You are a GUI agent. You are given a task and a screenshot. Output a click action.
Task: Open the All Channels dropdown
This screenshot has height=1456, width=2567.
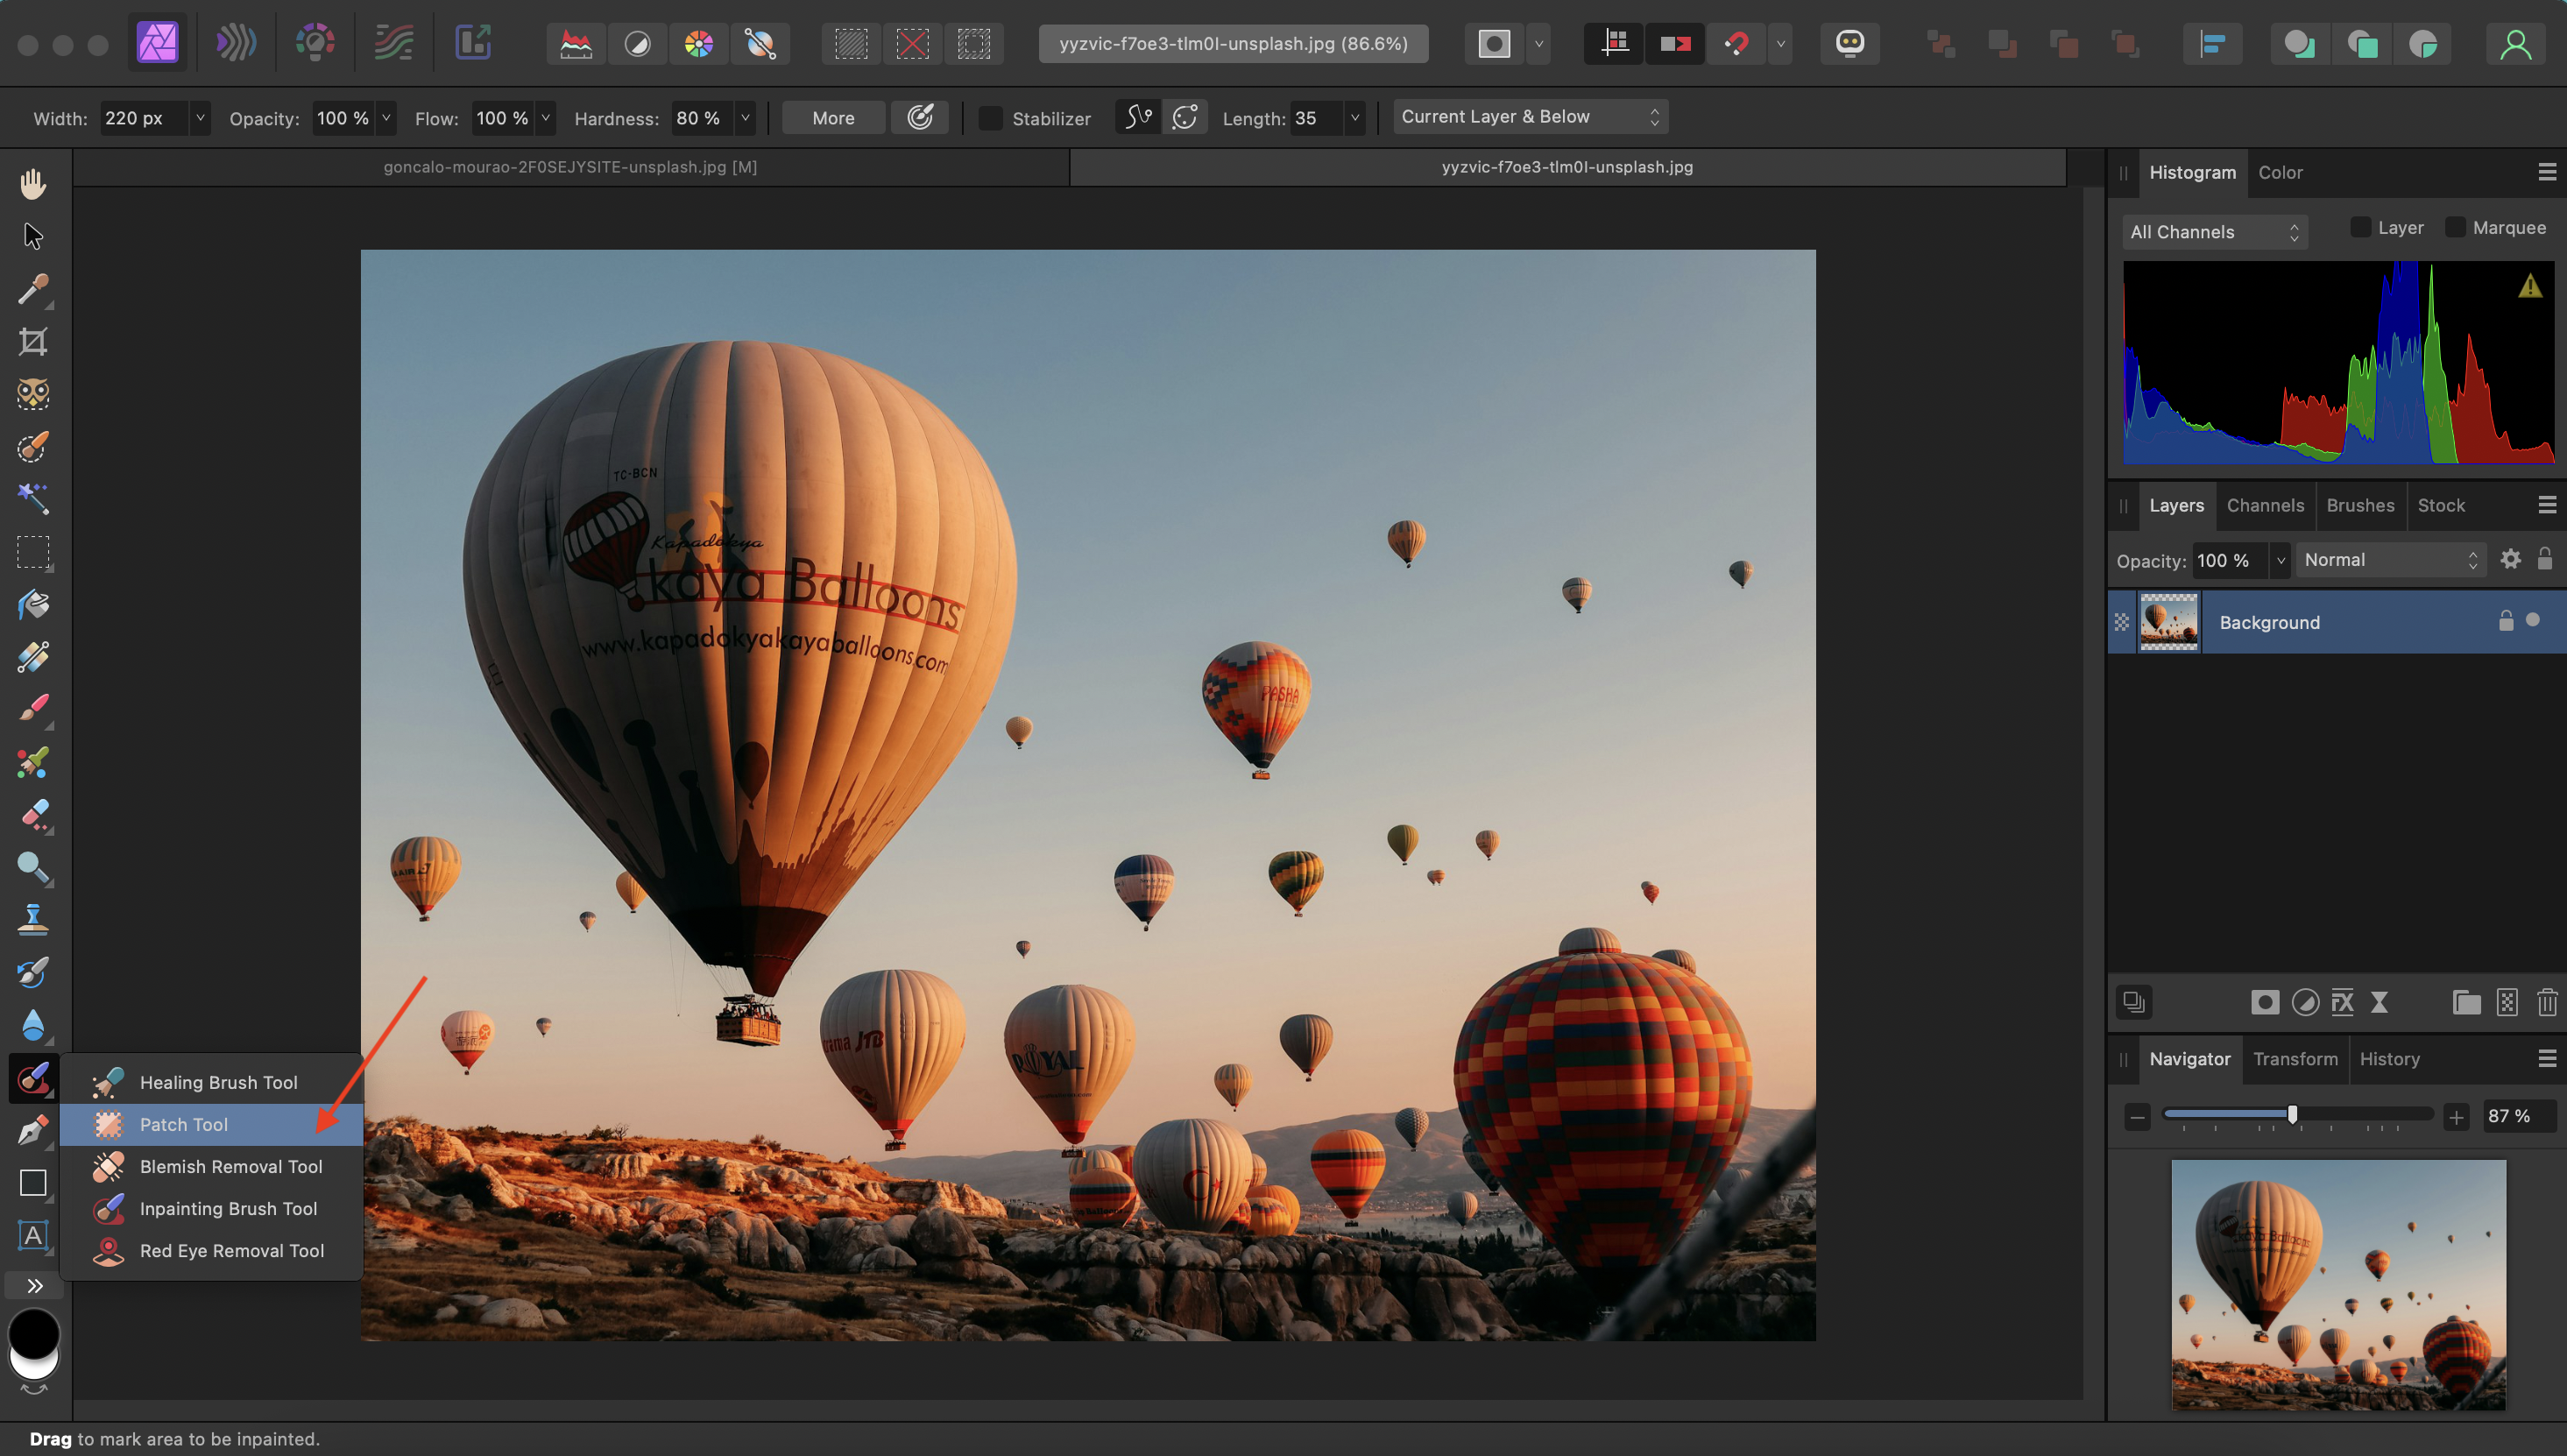[x=2214, y=232]
